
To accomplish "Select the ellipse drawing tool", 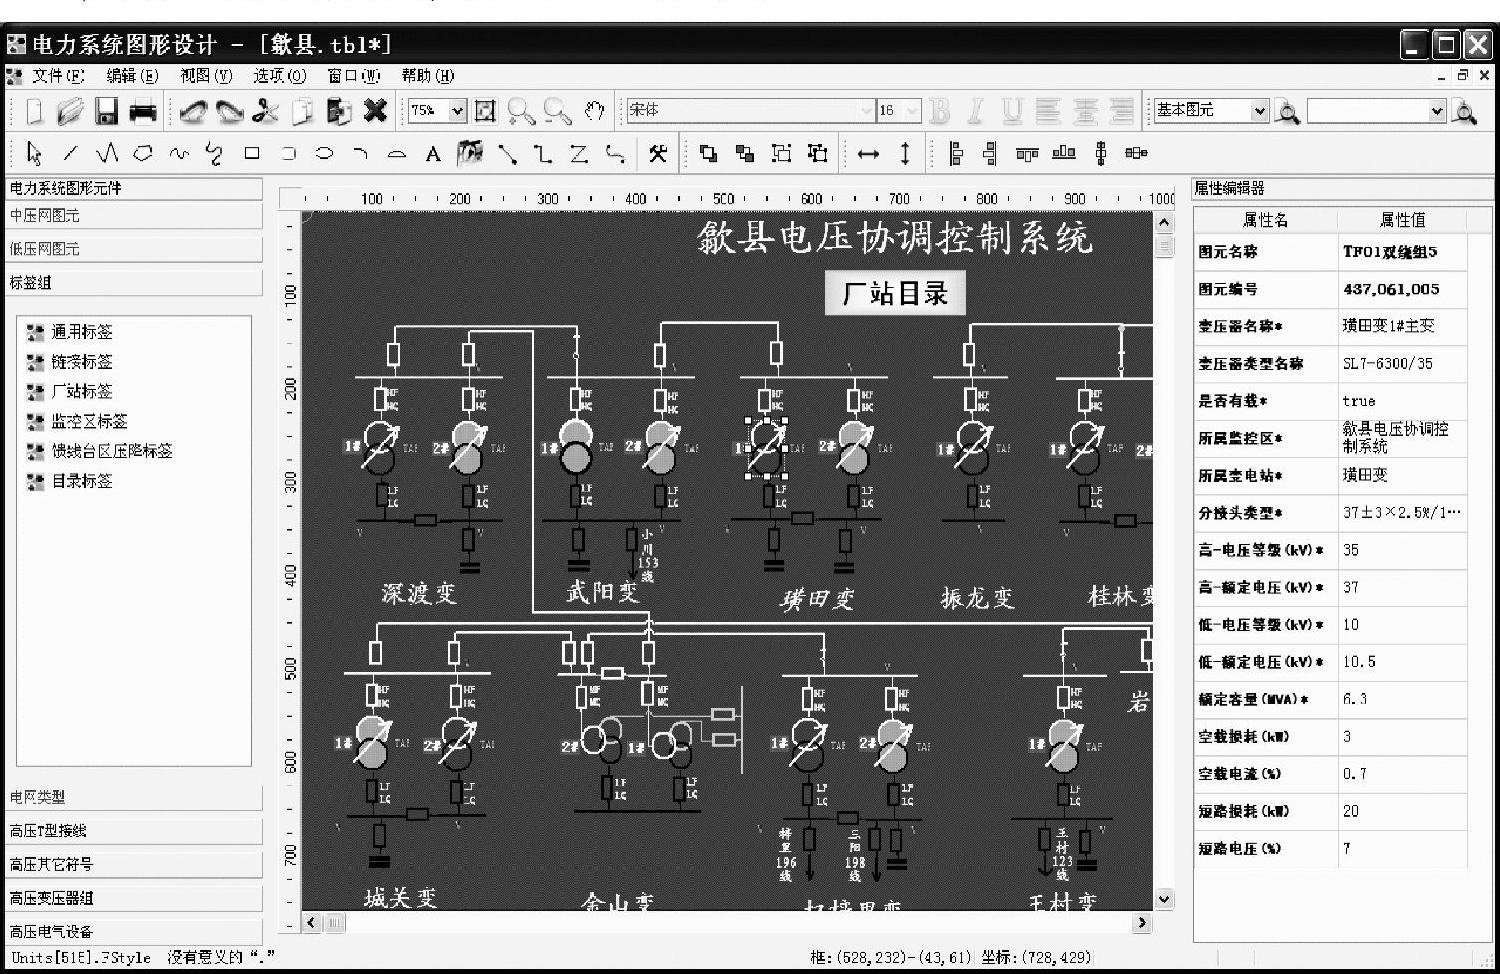I will tap(324, 153).
